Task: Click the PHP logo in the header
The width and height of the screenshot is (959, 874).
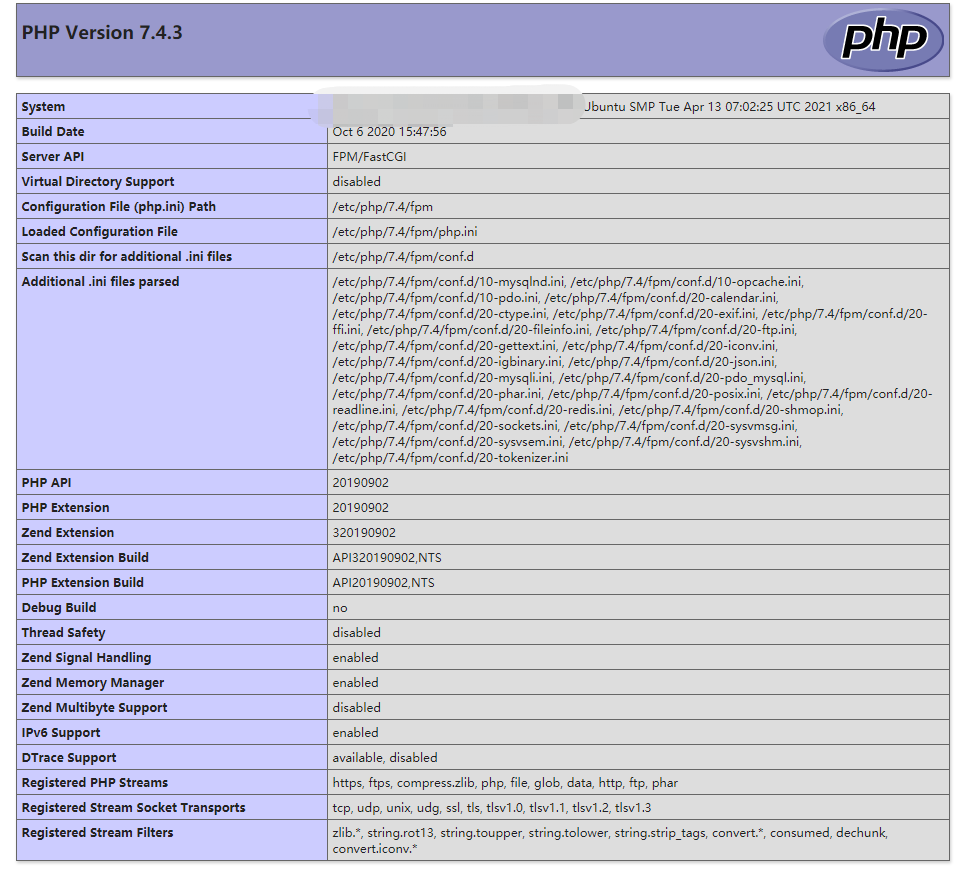Action: [x=884, y=40]
